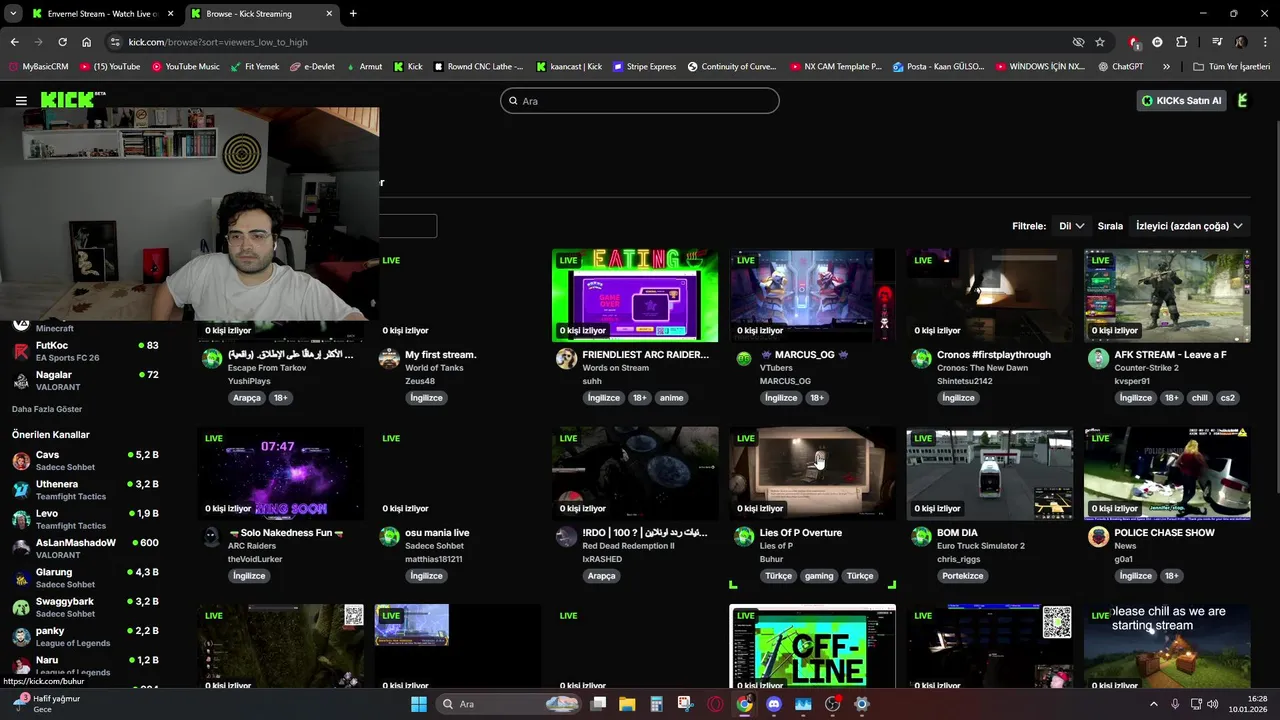Select the gaming tag under Buhur

pyautogui.click(x=819, y=576)
